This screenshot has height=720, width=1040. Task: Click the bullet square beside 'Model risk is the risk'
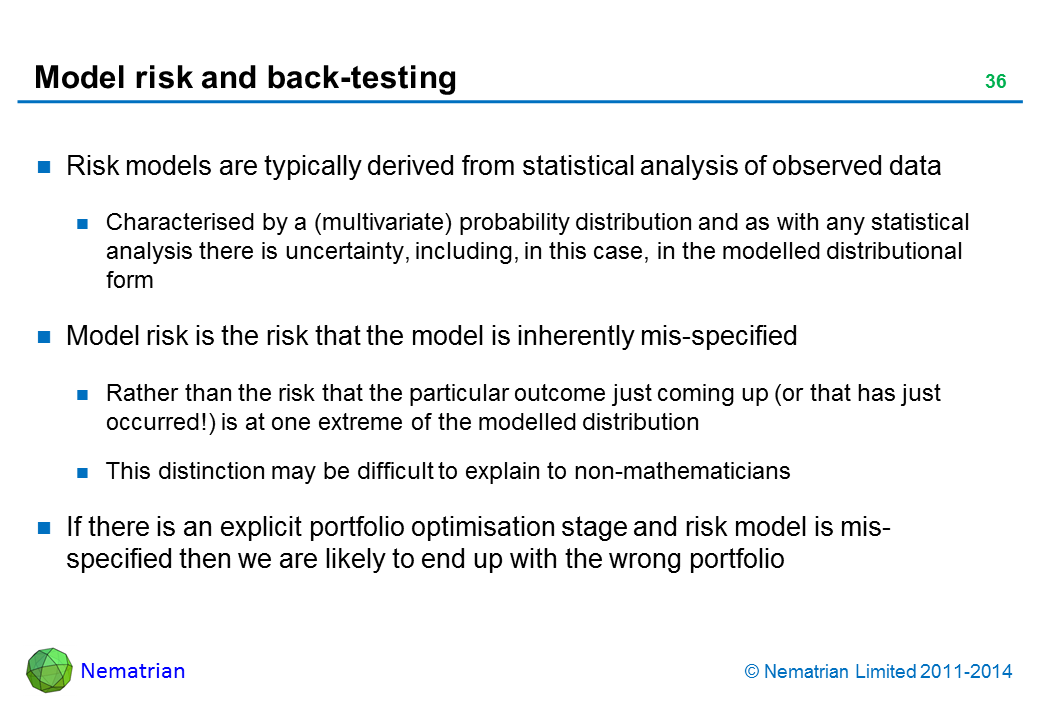(x=45, y=337)
